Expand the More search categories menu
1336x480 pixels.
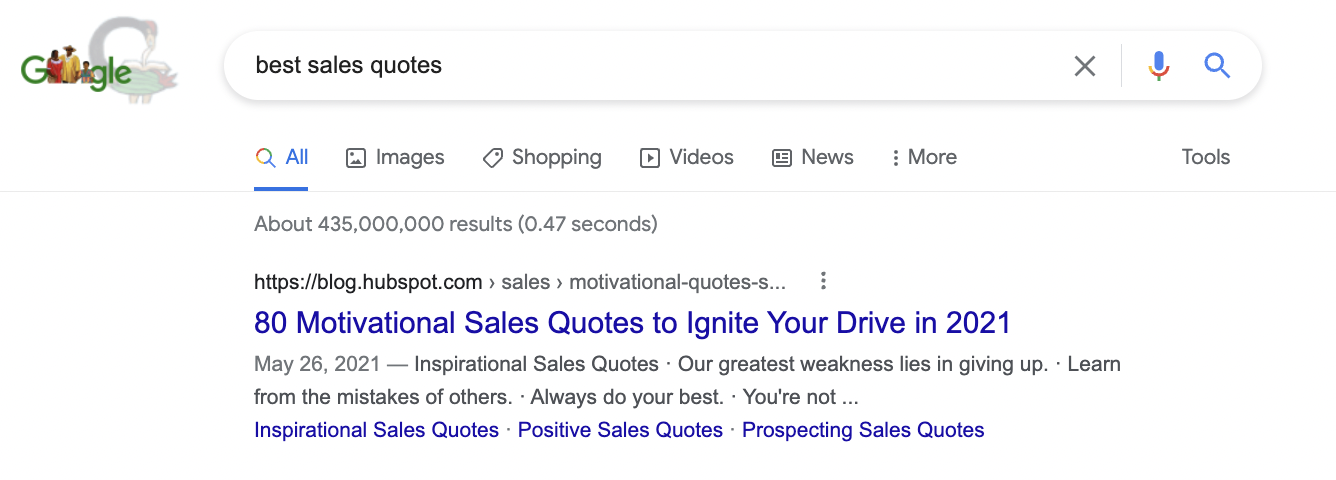pos(923,157)
